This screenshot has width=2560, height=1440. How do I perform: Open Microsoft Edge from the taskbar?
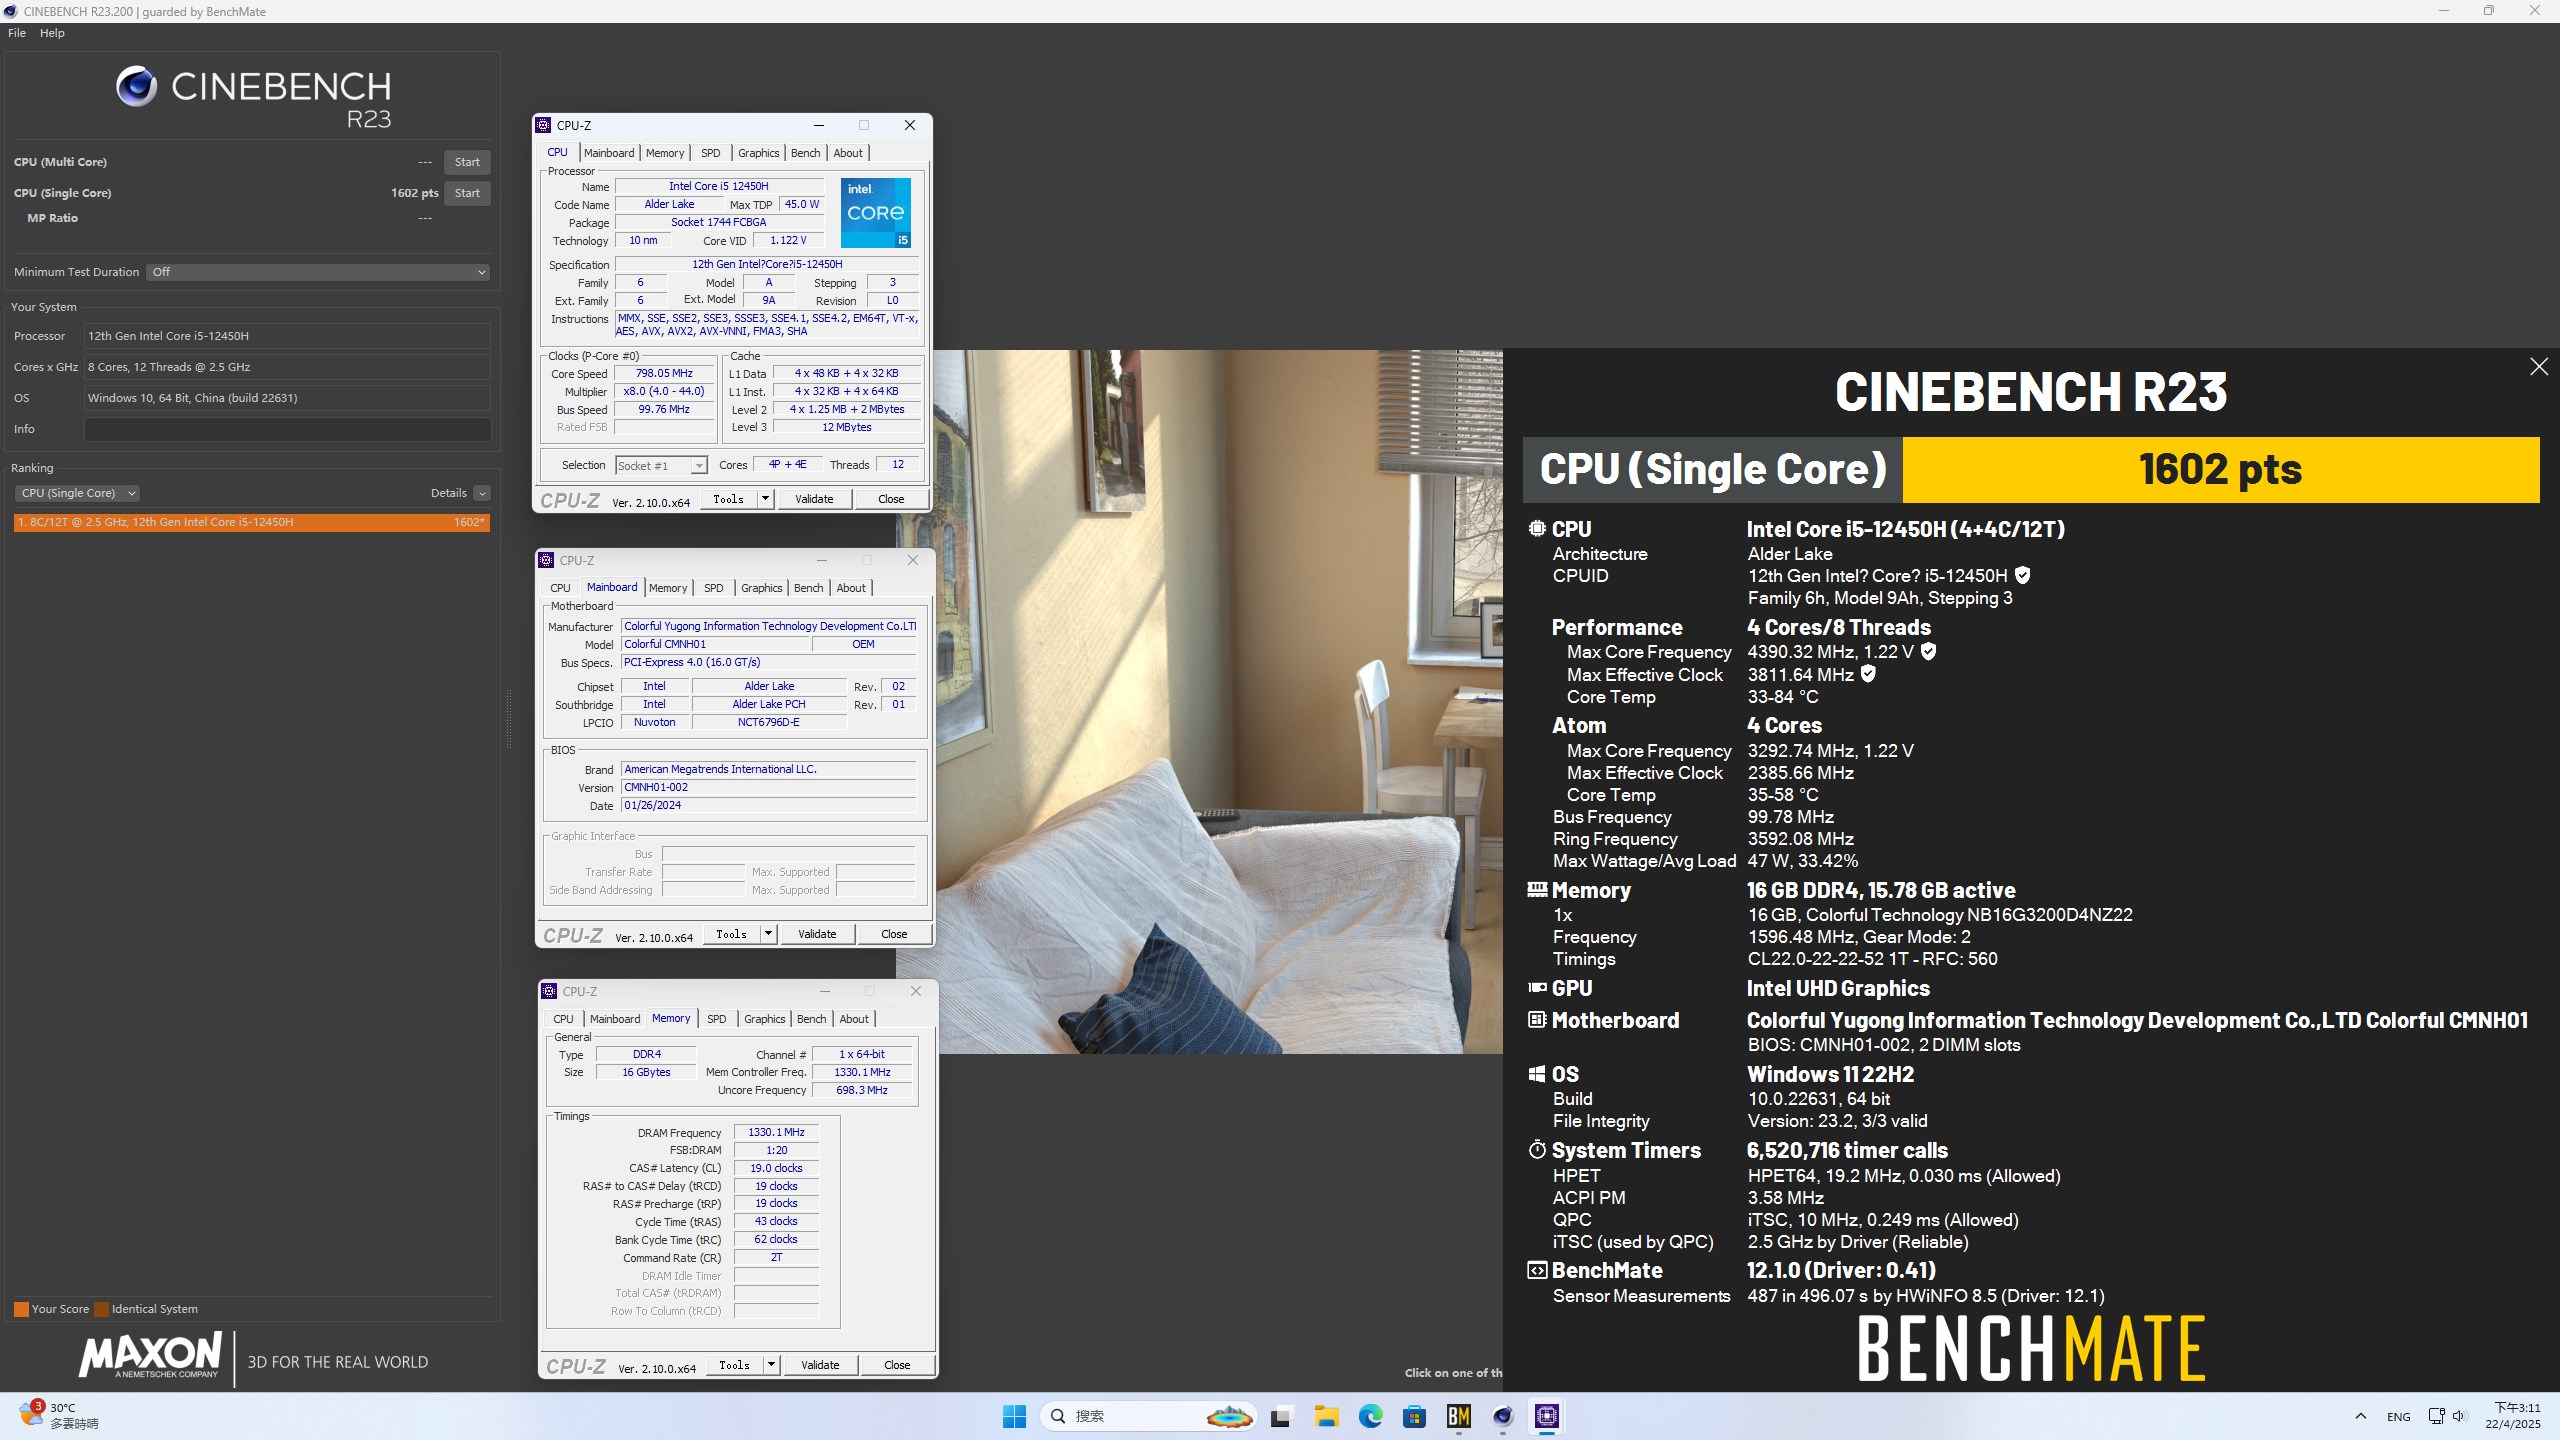[x=1370, y=1416]
